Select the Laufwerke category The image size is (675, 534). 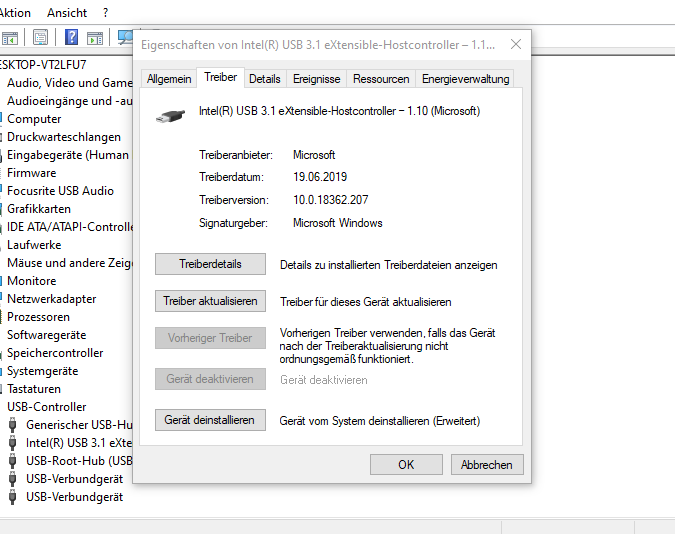click(34, 245)
